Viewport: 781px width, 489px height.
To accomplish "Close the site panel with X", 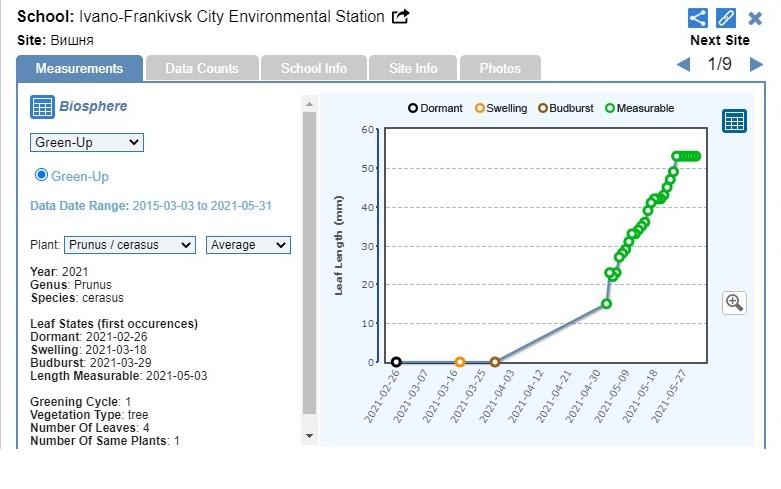I will pyautogui.click(x=755, y=18).
